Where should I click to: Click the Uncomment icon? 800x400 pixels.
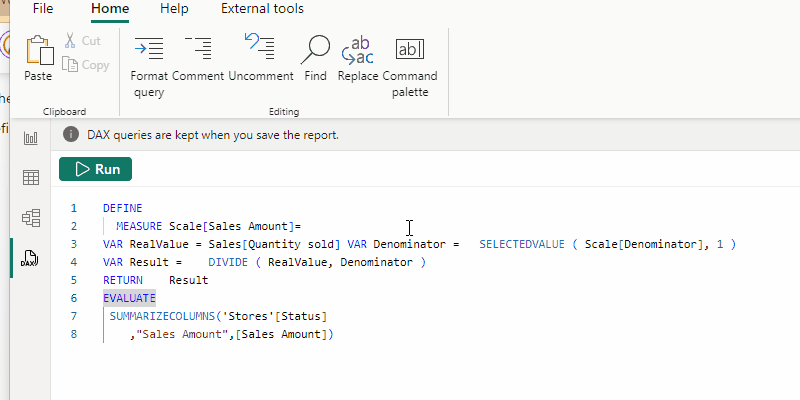click(x=260, y=47)
